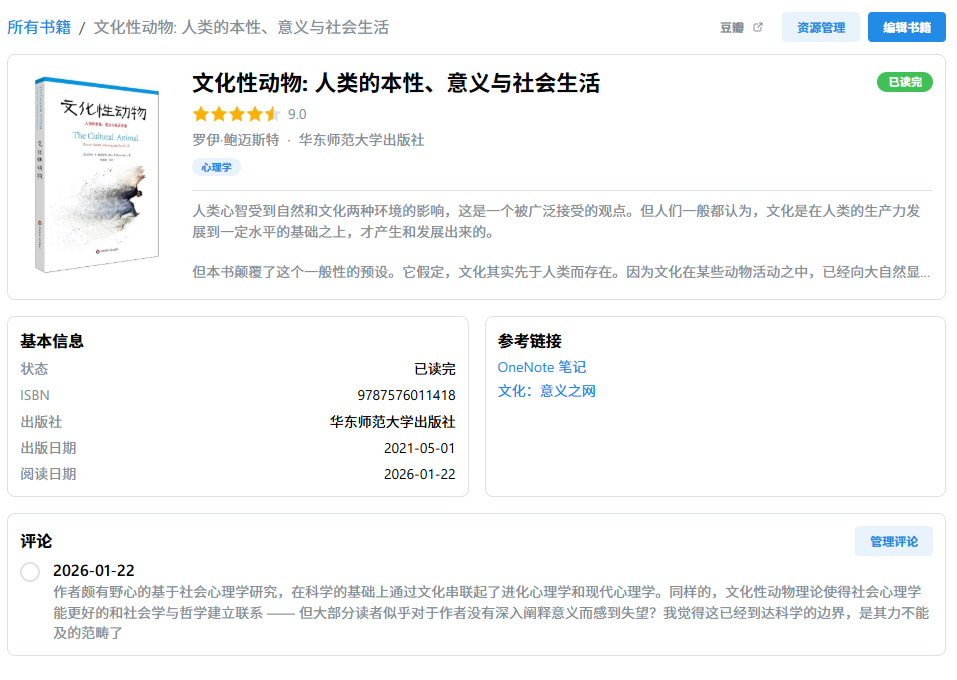
Task: Follow the 文化：意义之网 reference link
Action: [546, 391]
